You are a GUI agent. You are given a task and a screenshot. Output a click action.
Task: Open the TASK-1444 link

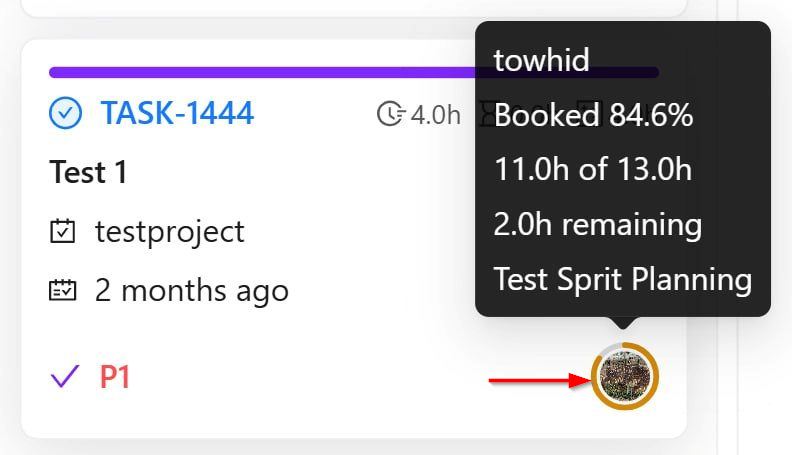click(x=177, y=114)
